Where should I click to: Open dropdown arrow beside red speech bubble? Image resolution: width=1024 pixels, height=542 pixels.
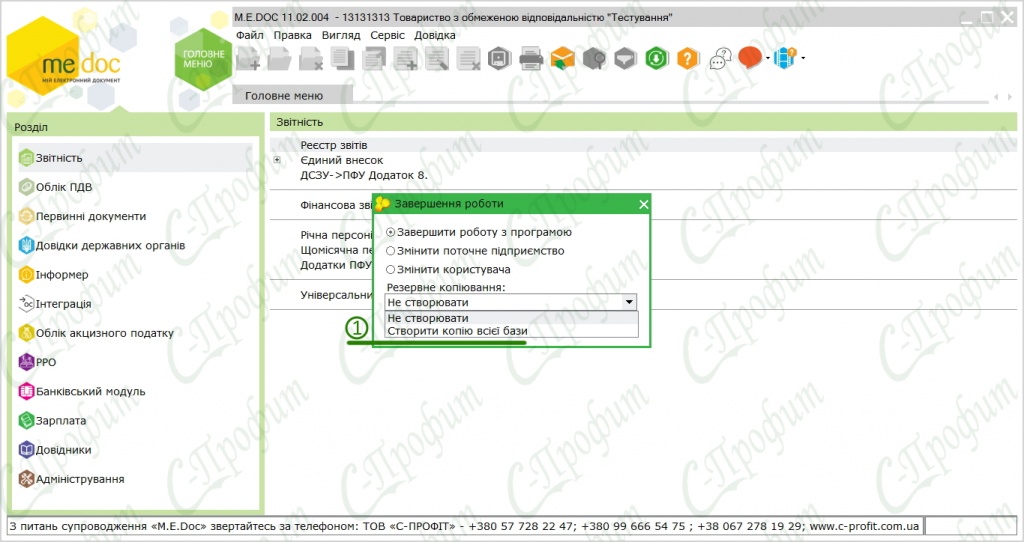point(767,58)
